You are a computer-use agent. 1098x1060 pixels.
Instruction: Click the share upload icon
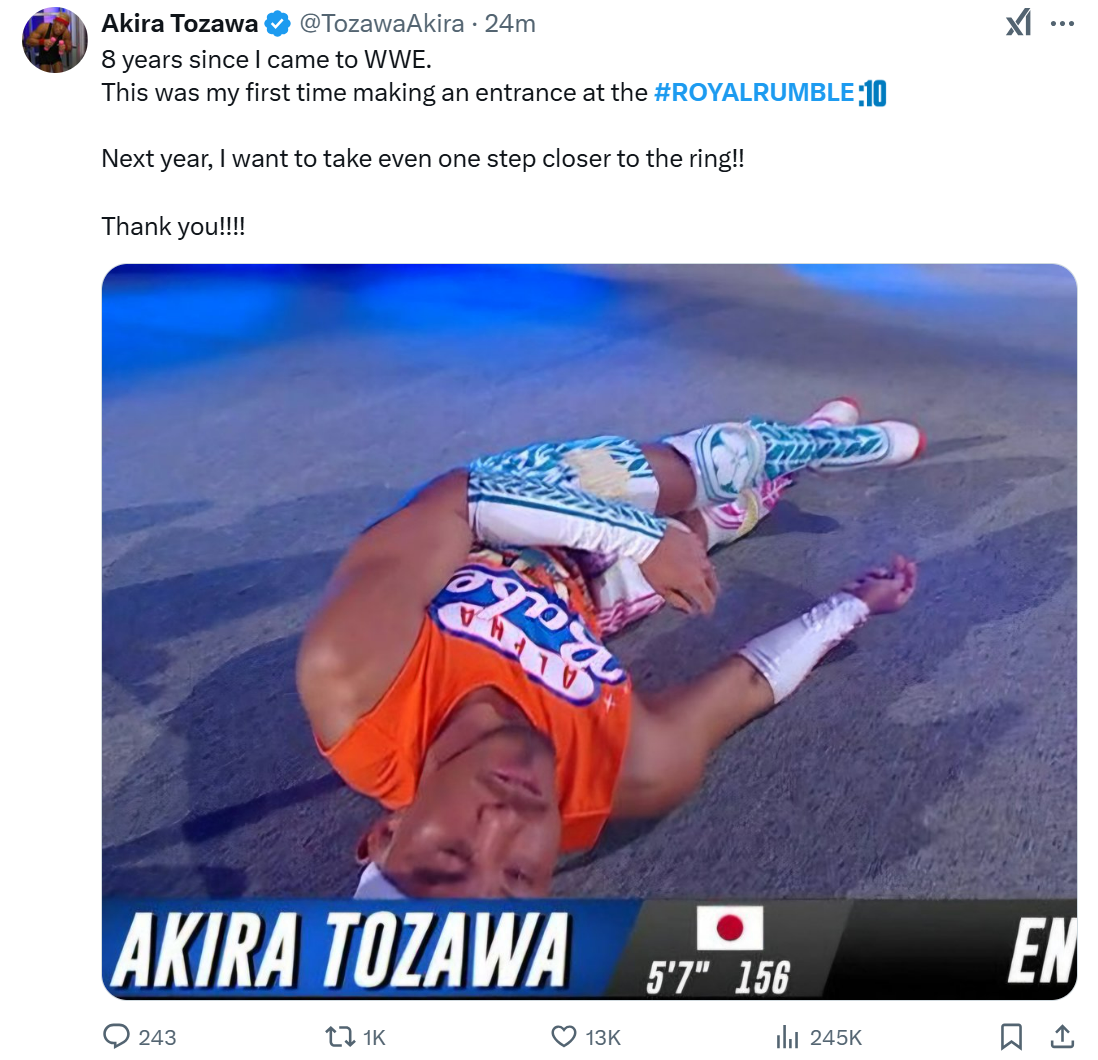1062,1036
